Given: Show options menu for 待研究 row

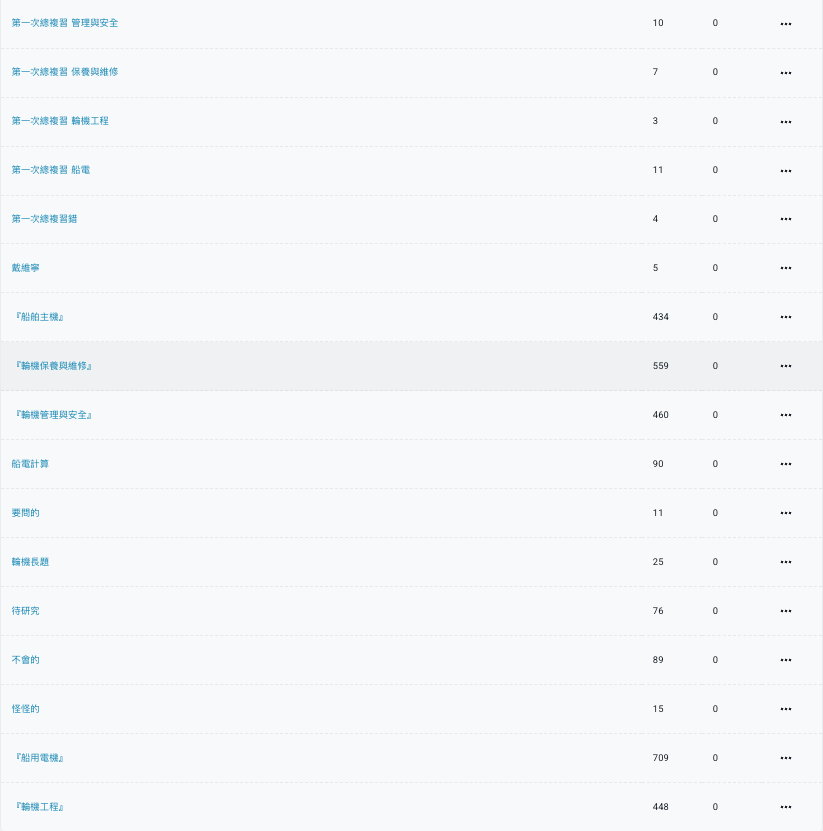Looking at the screenshot, I should click(x=785, y=611).
